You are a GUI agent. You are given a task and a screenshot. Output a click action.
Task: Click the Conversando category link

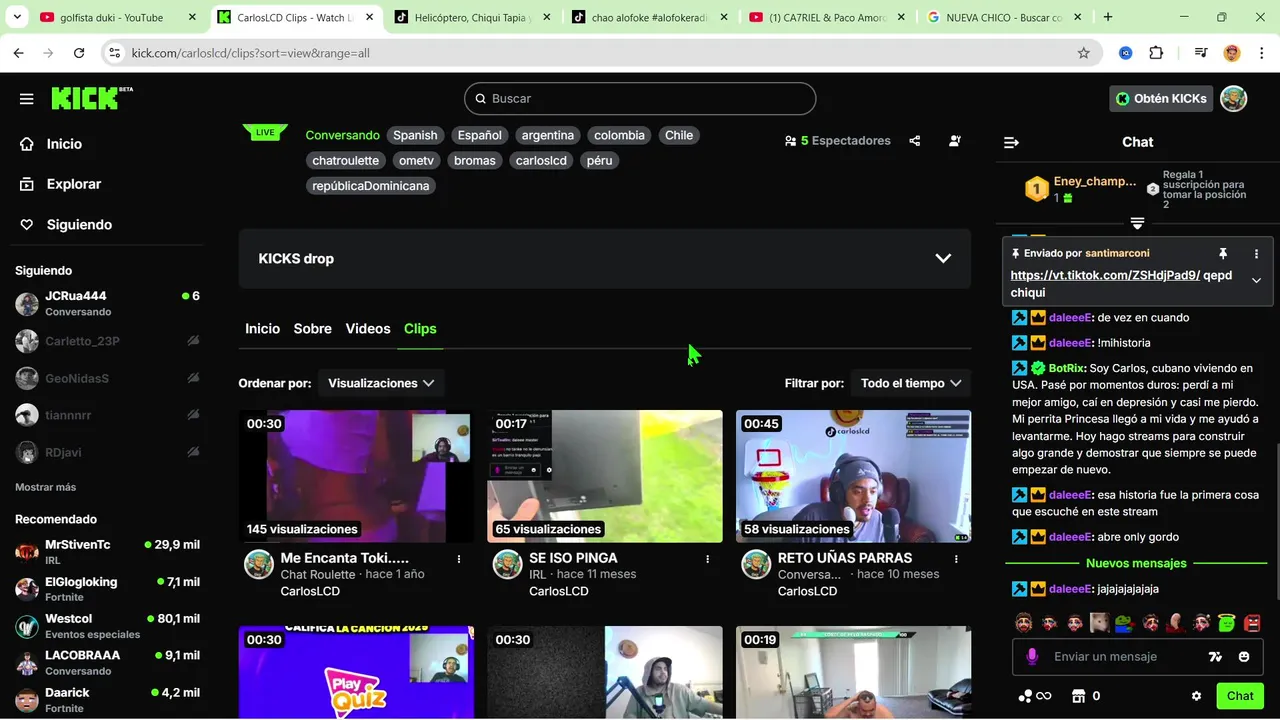click(x=342, y=135)
